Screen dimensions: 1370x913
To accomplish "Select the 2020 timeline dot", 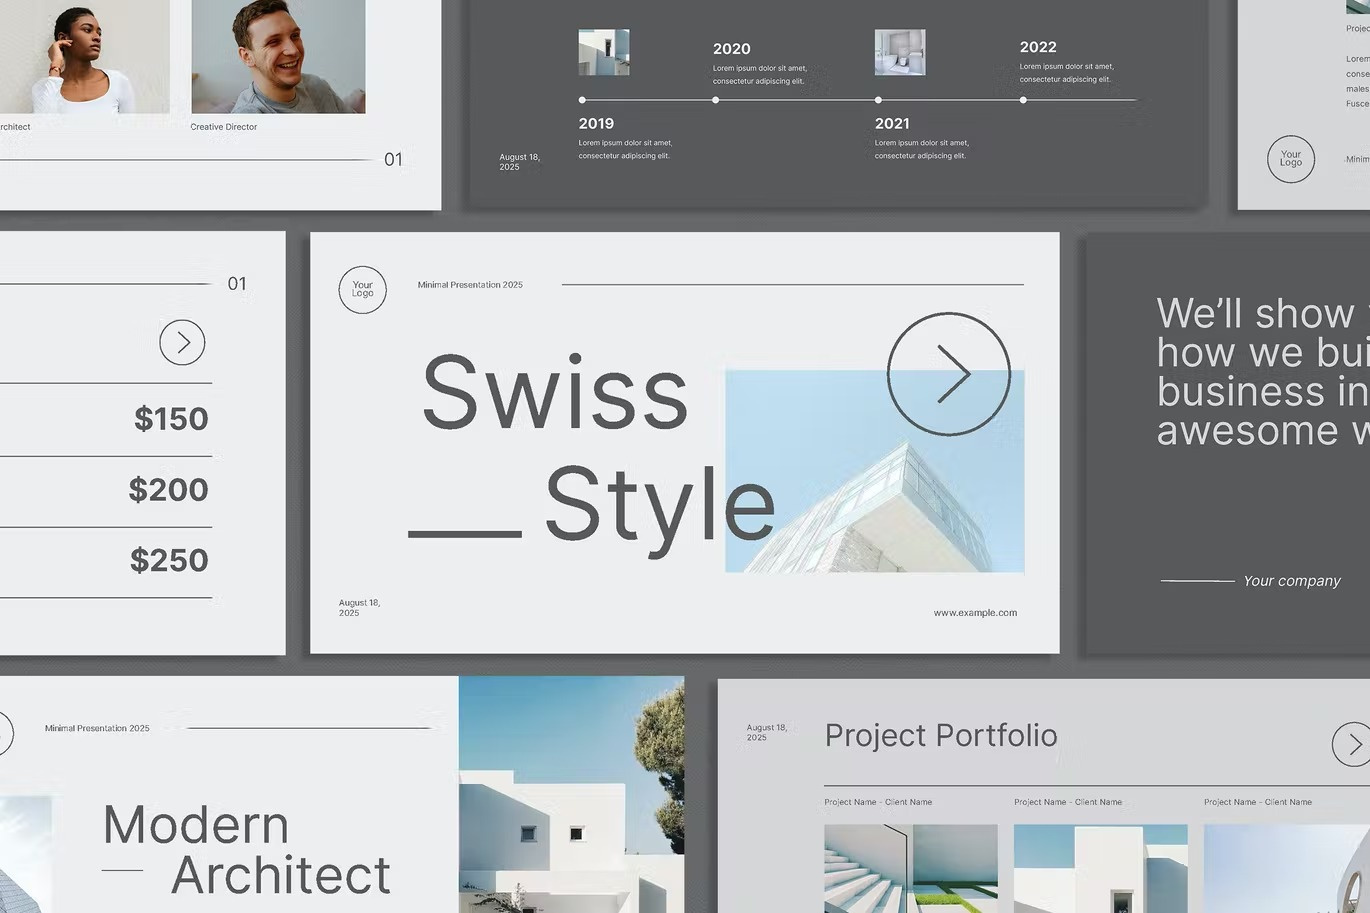I will [715, 100].
